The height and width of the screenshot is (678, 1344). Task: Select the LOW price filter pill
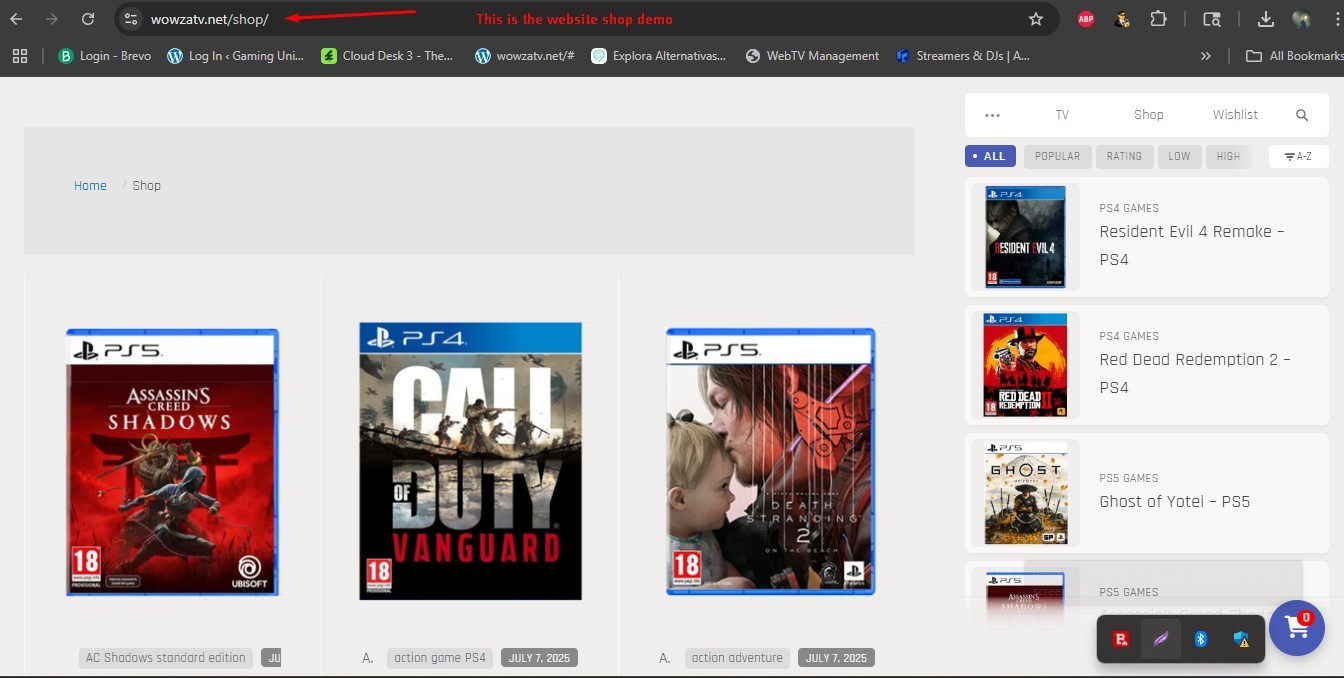[x=1179, y=156]
